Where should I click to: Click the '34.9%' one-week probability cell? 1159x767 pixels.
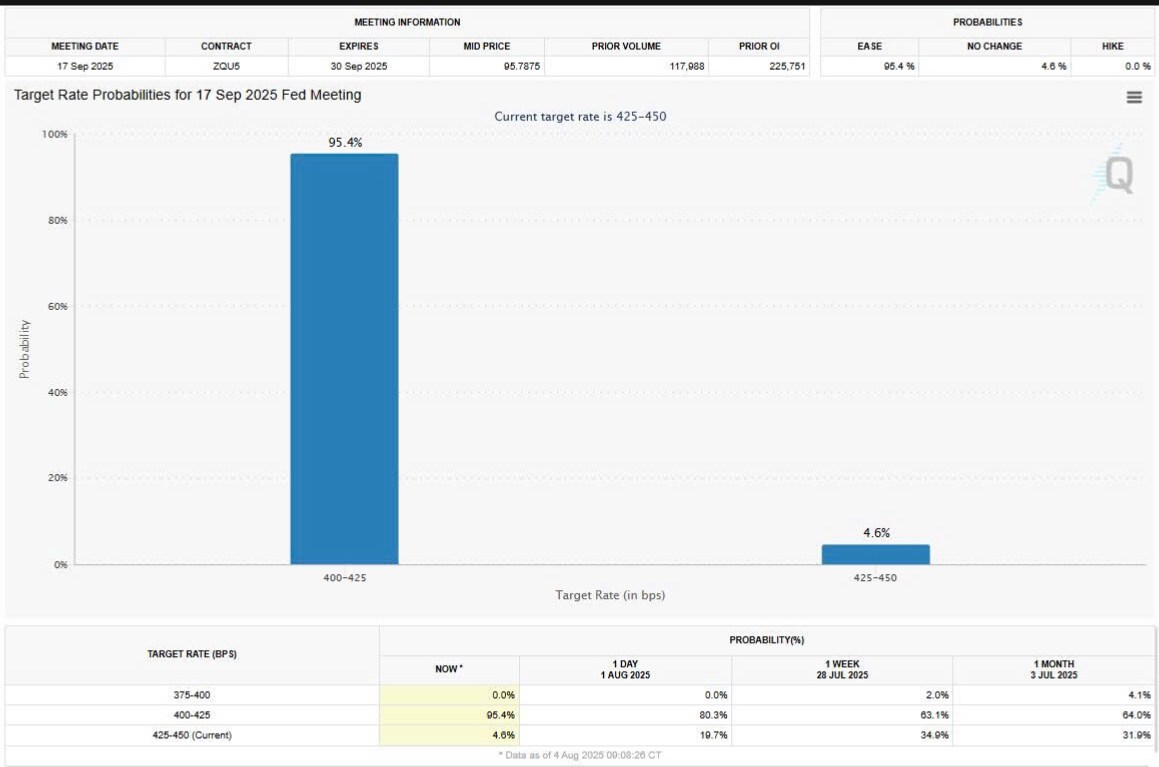[842, 735]
